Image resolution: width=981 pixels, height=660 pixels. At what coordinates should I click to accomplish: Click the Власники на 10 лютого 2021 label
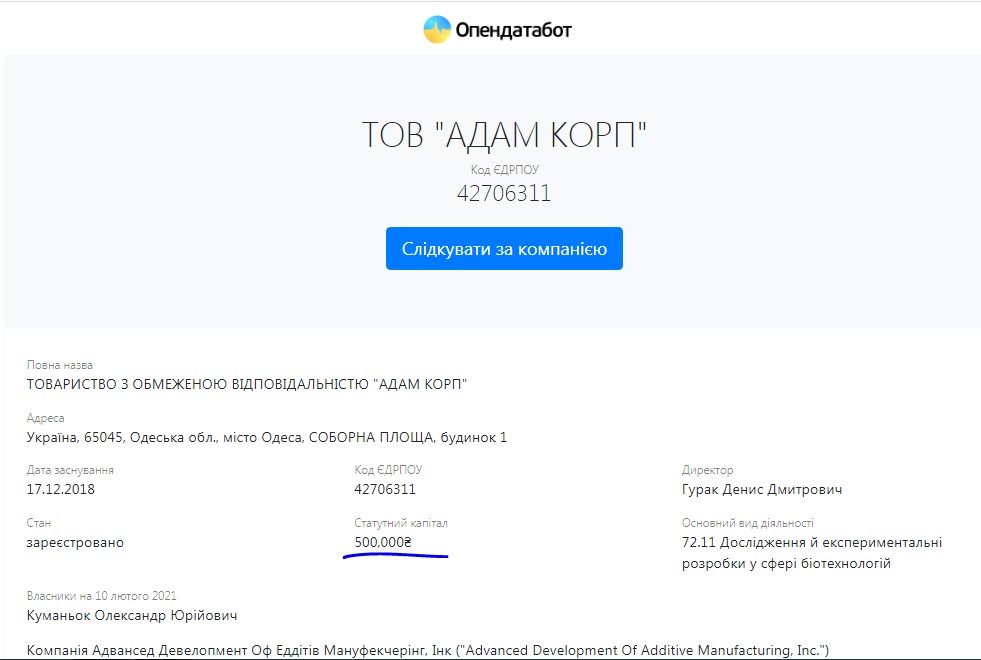pos(102,596)
